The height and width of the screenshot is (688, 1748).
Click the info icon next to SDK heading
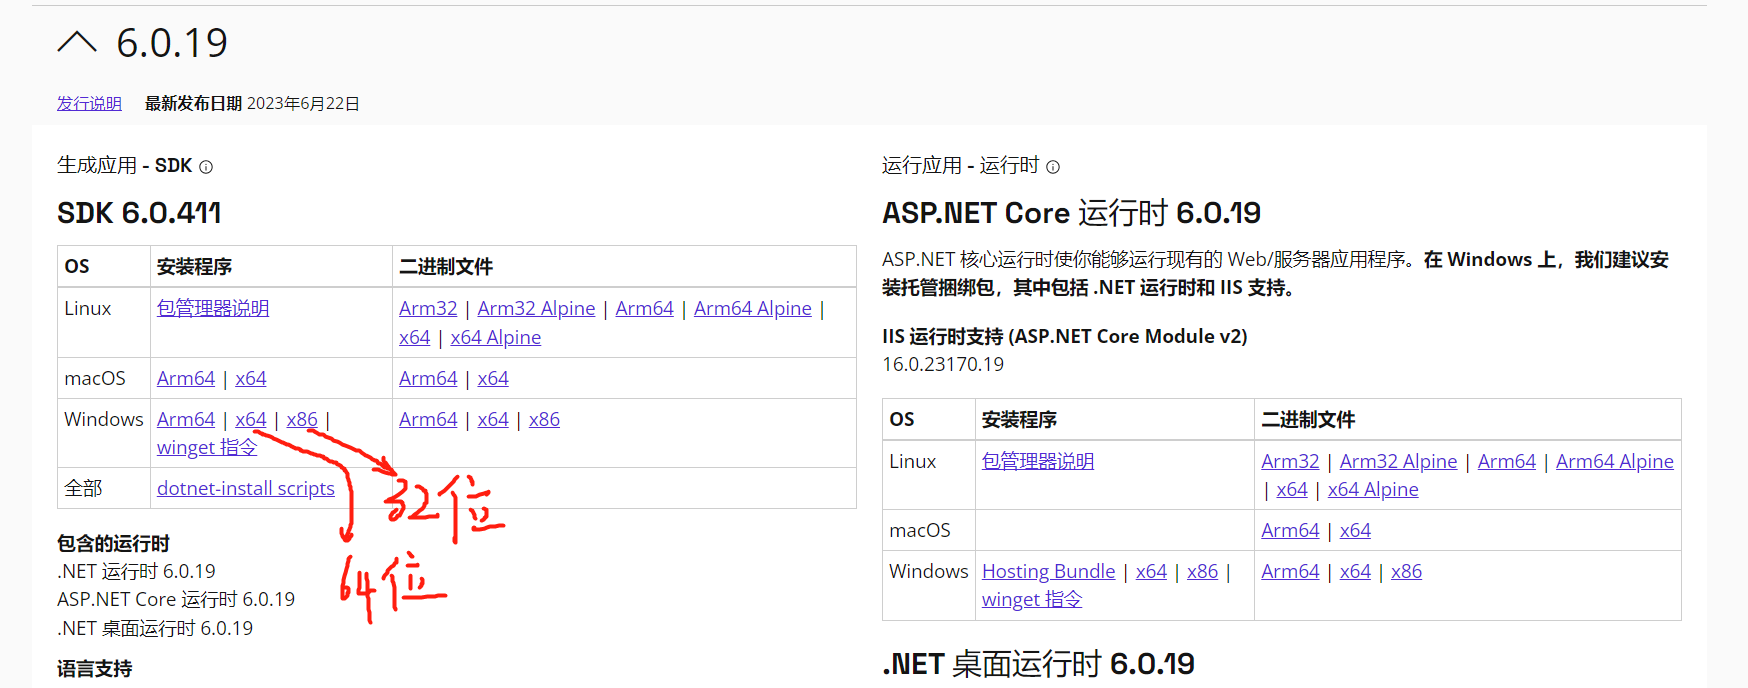click(x=206, y=167)
